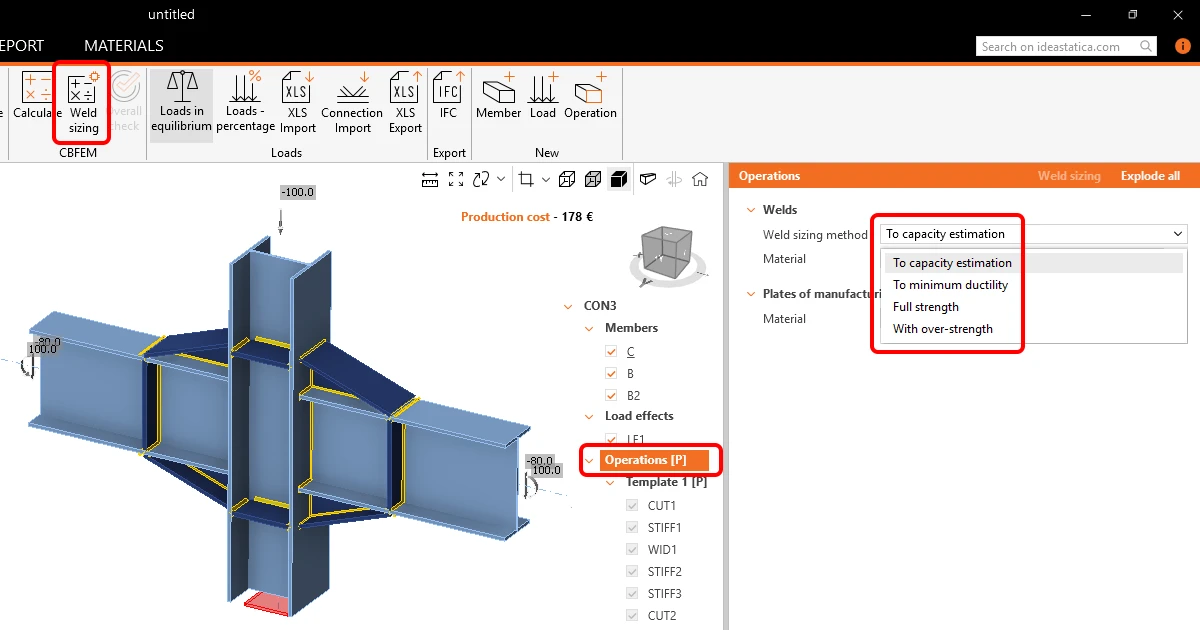Click the XLS Export button
This screenshot has height=630, width=1200.
point(405,104)
